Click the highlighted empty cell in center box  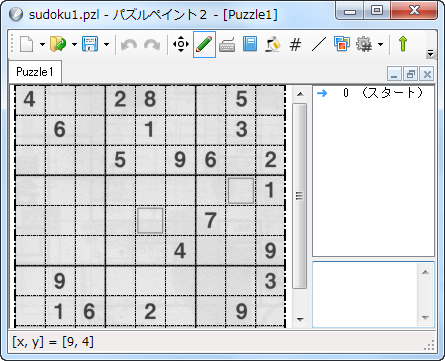point(150,220)
